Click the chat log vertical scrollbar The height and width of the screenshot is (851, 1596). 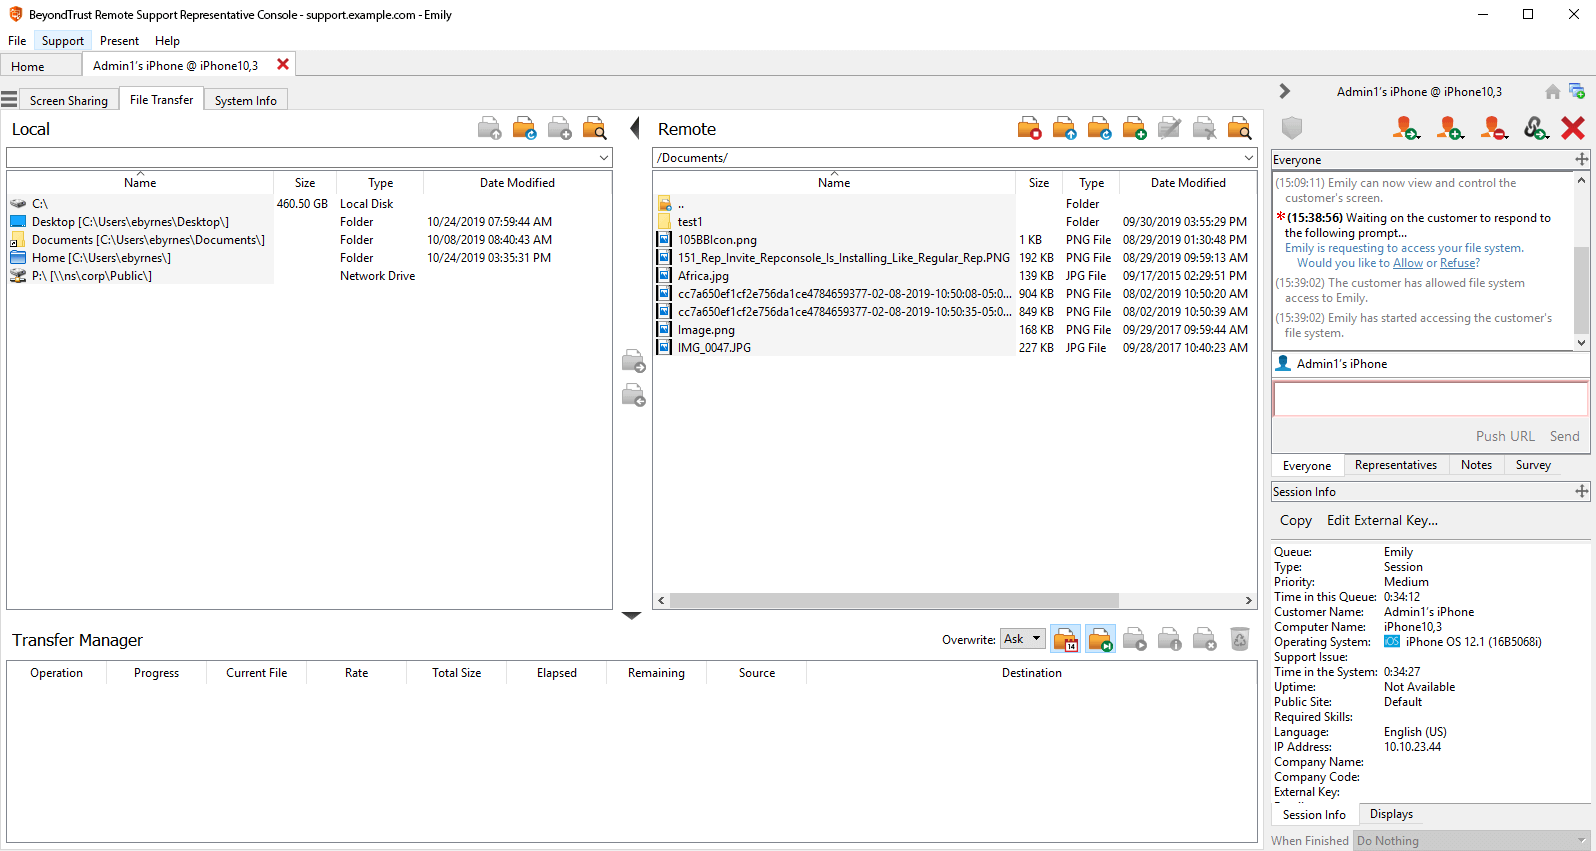click(1581, 290)
